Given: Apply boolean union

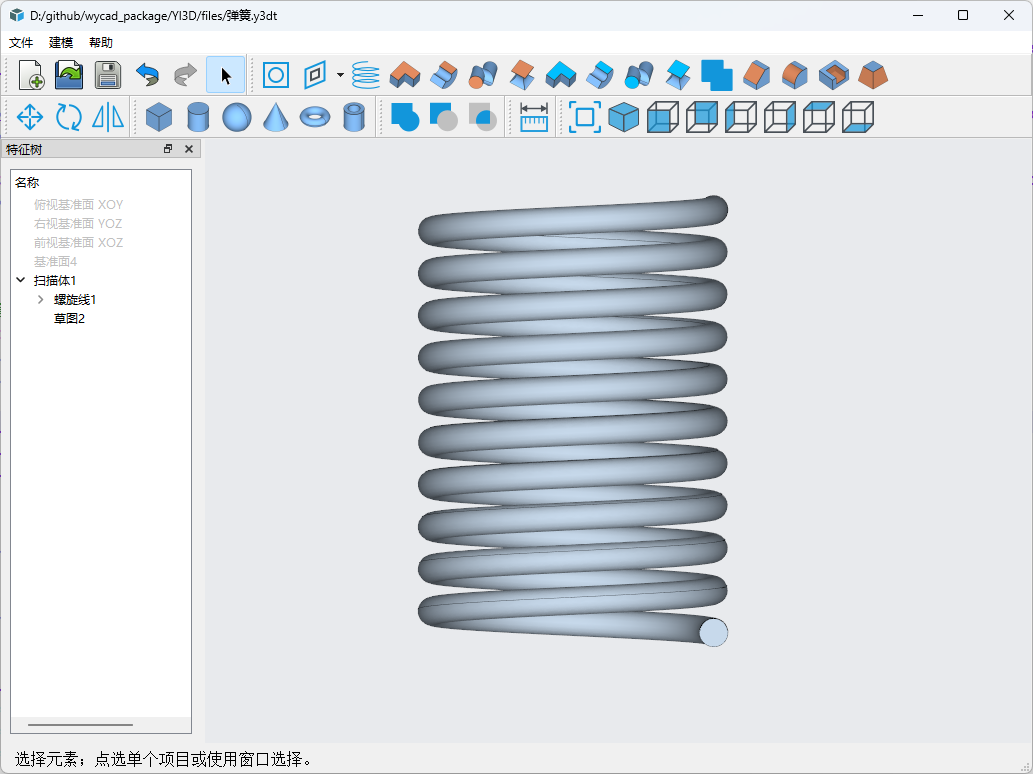Looking at the screenshot, I should tap(405, 117).
